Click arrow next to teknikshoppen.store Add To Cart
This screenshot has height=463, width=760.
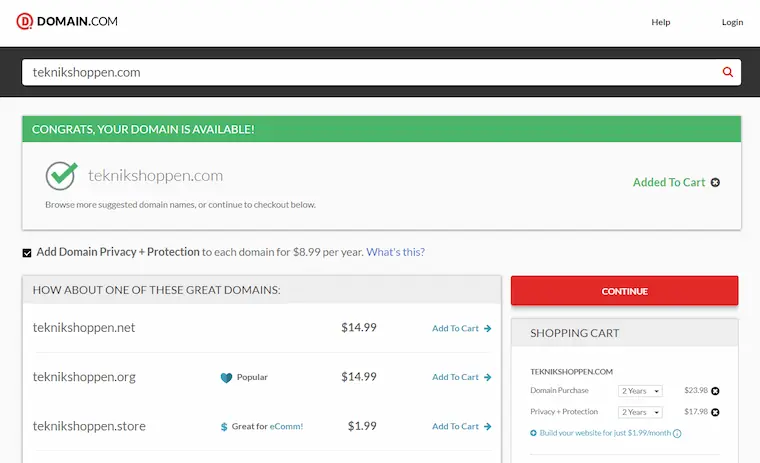tap(488, 426)
